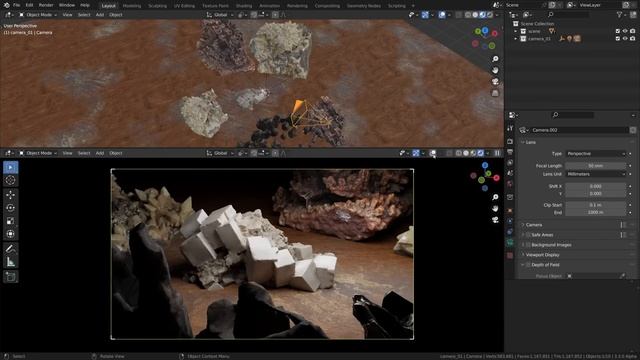640x360 pixels.
Task: Click the upper viewport navigation gizmo
Action: [485, 39]
